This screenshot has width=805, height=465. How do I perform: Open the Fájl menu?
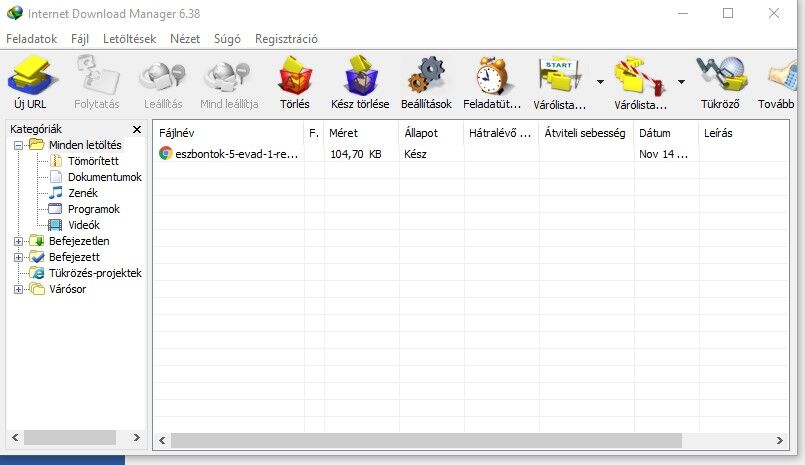[x=80, y=39]
